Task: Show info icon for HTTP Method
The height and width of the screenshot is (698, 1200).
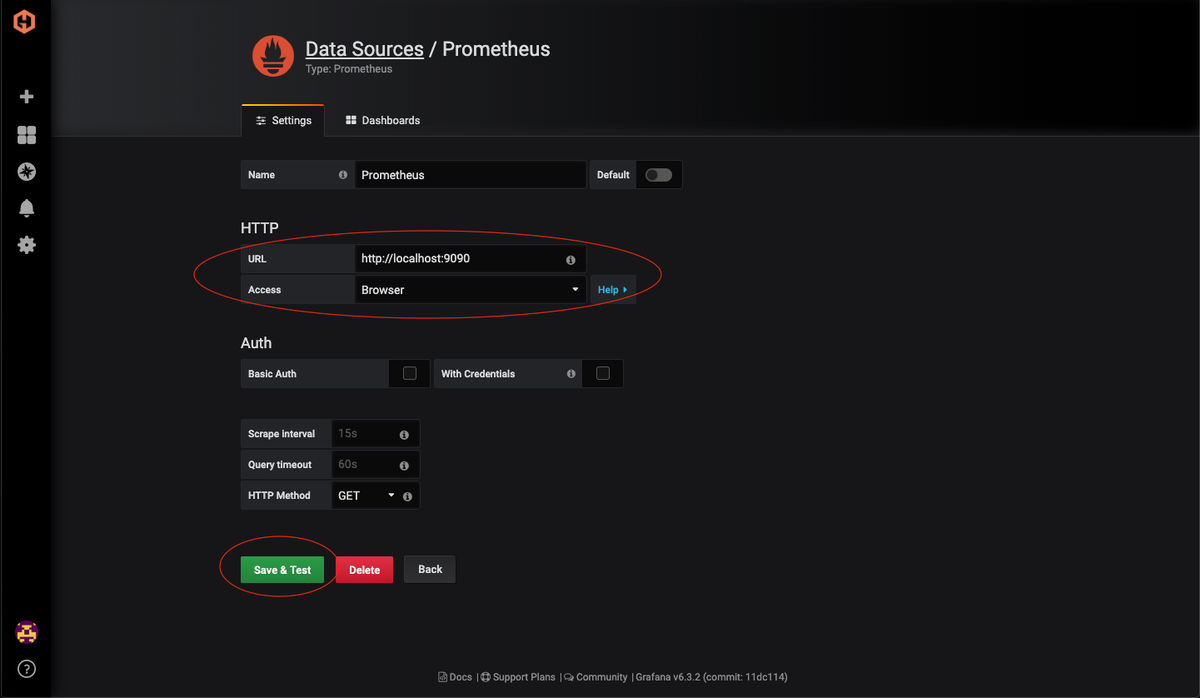Action: click(x=407, y=496)
